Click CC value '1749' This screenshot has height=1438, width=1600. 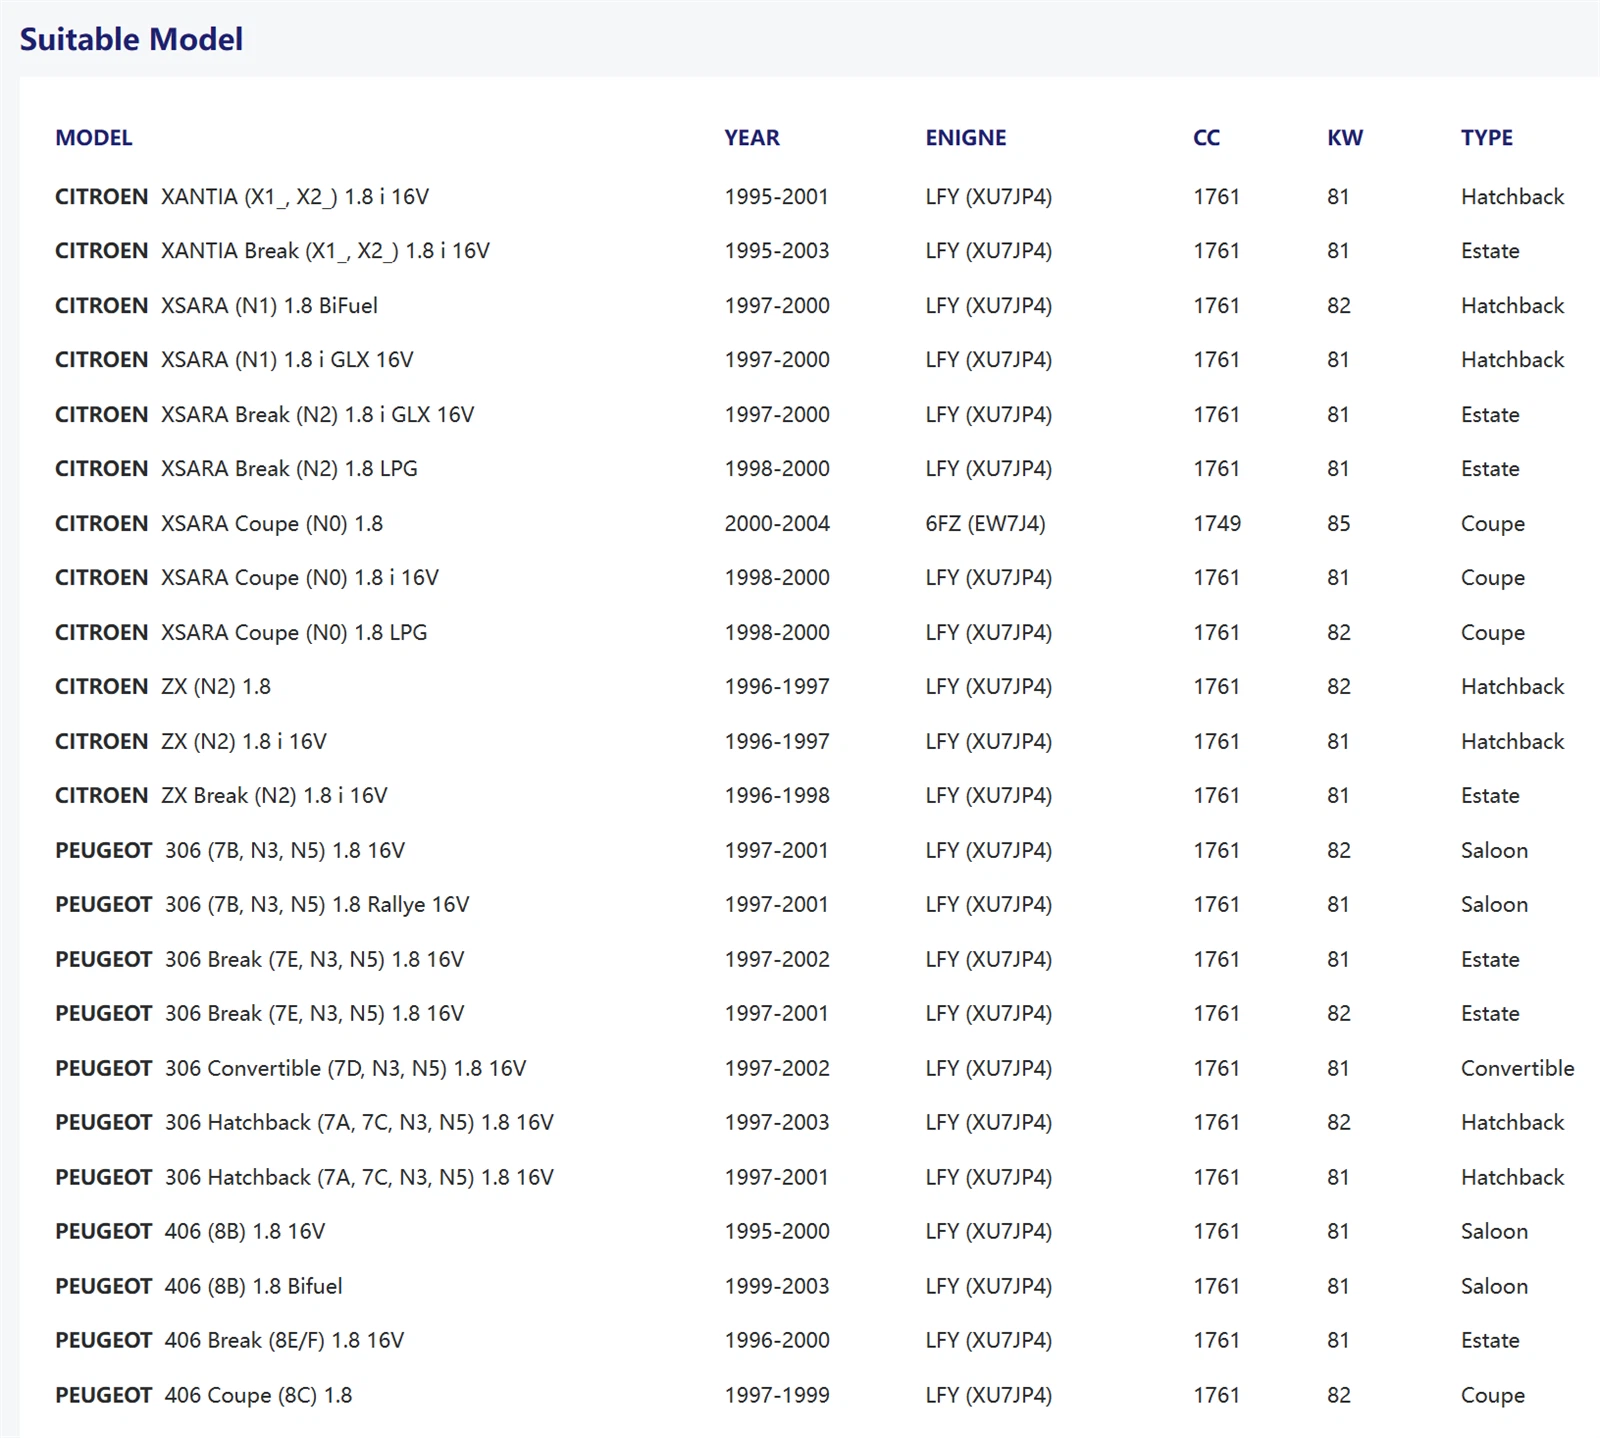point(1217,524)
